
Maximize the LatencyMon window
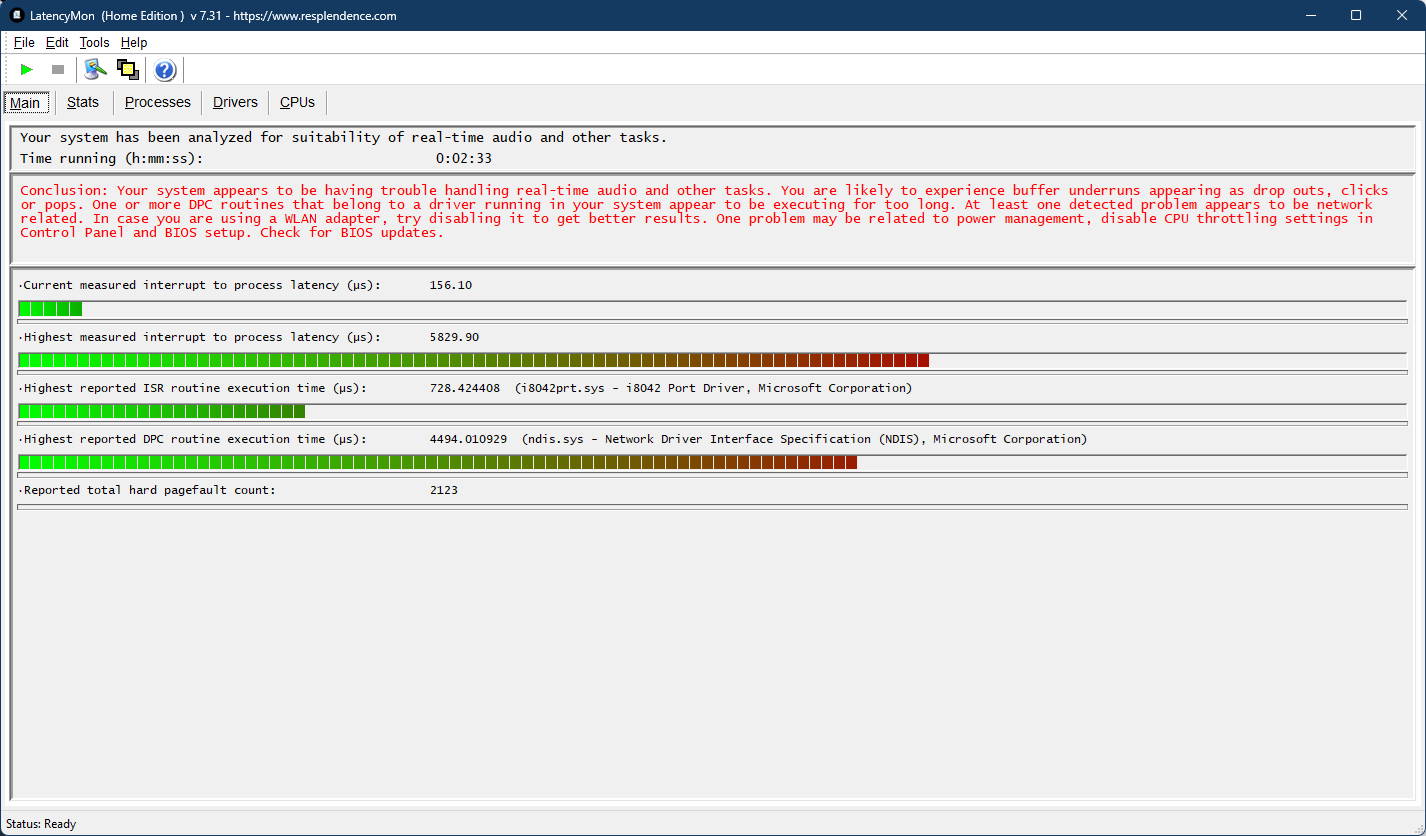tap(1356, 15)
